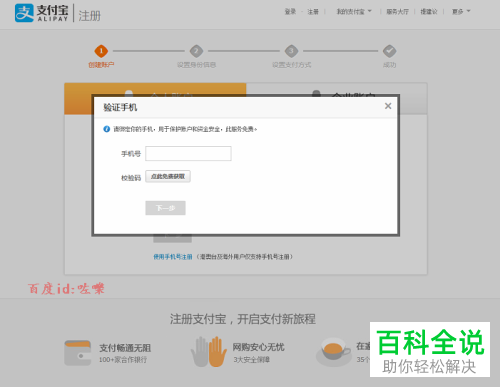
Task: Click the 下一步 button in the dialog
Action: [x=165, y=208]
